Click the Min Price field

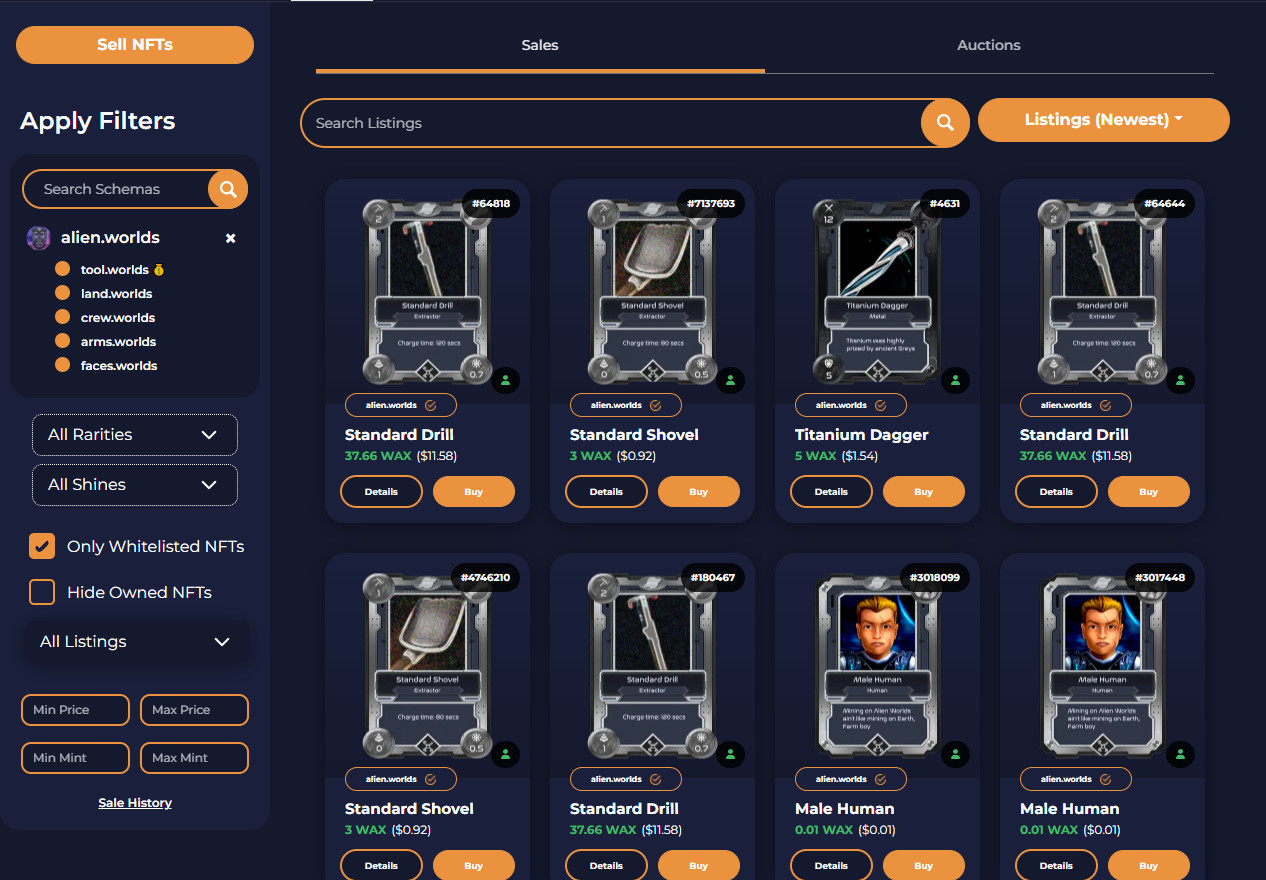(75, 710)
